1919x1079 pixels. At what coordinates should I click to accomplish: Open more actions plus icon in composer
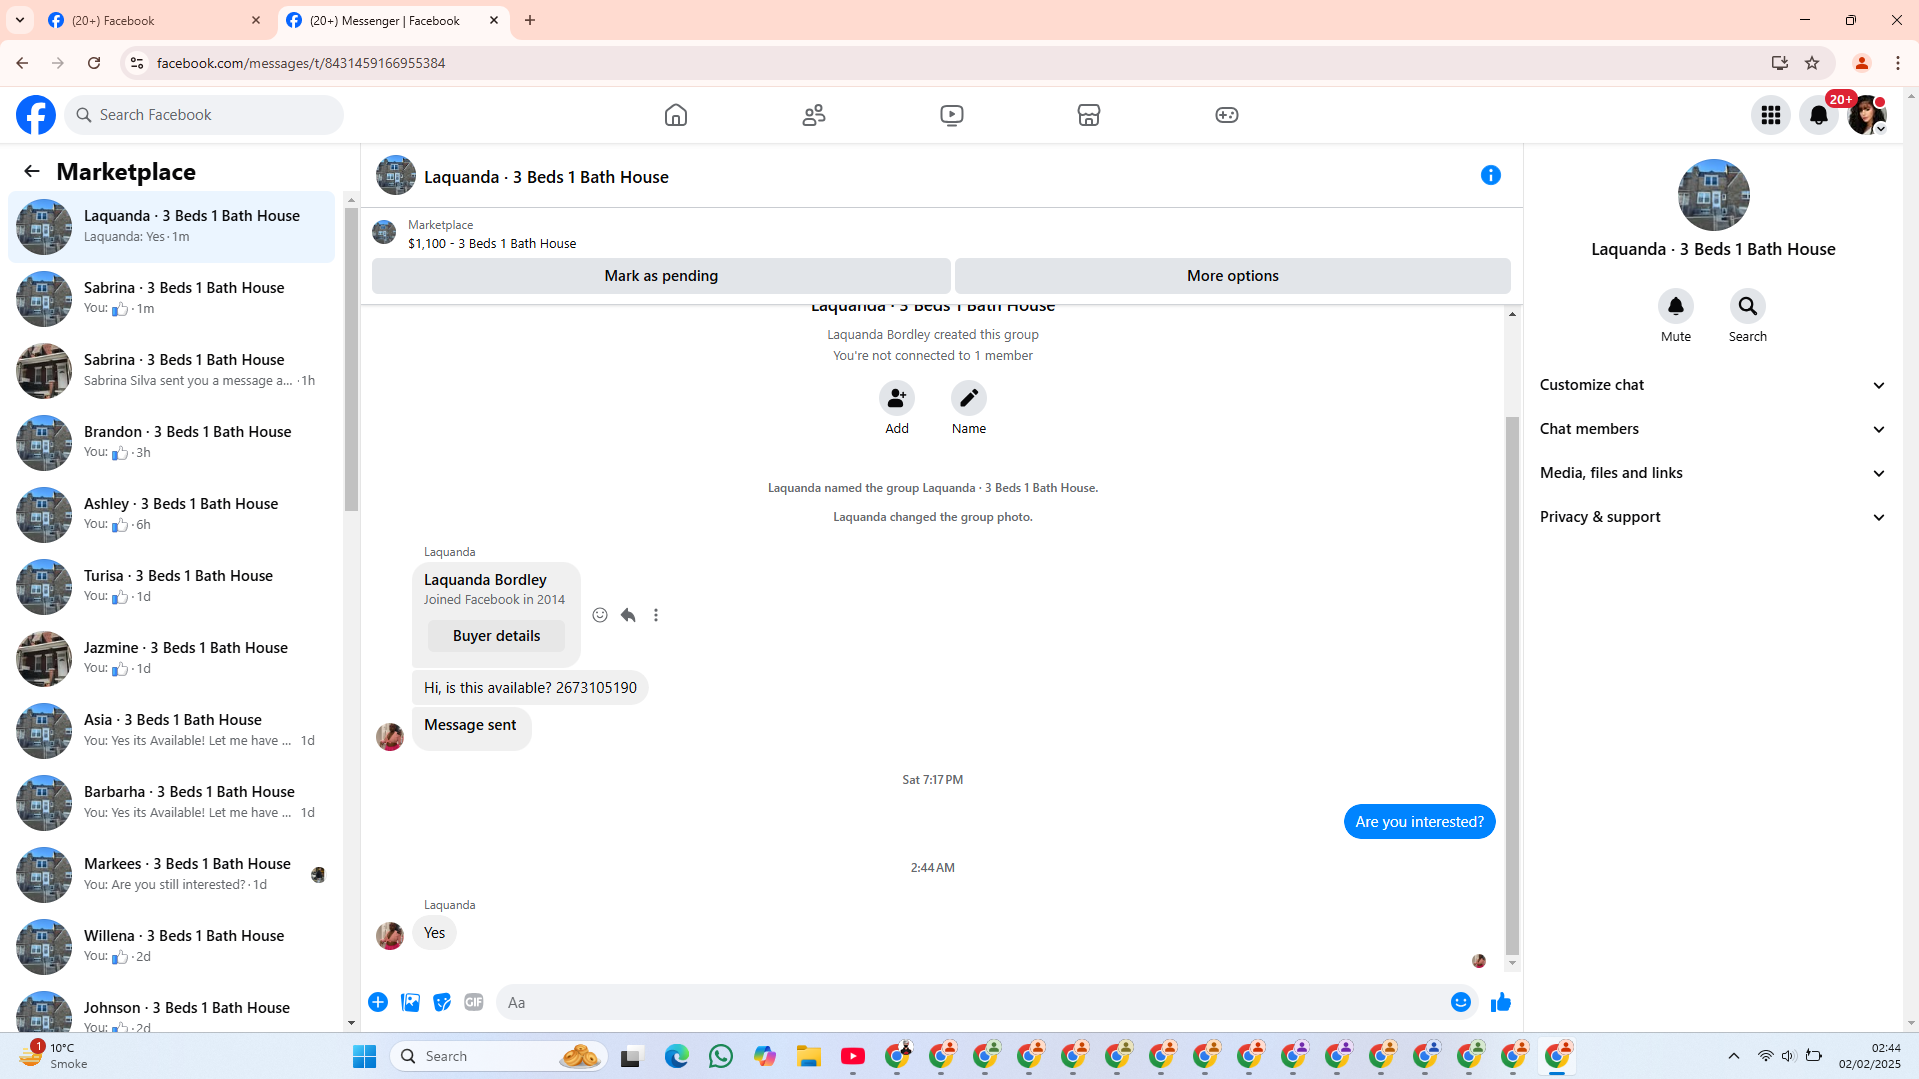378,1002
